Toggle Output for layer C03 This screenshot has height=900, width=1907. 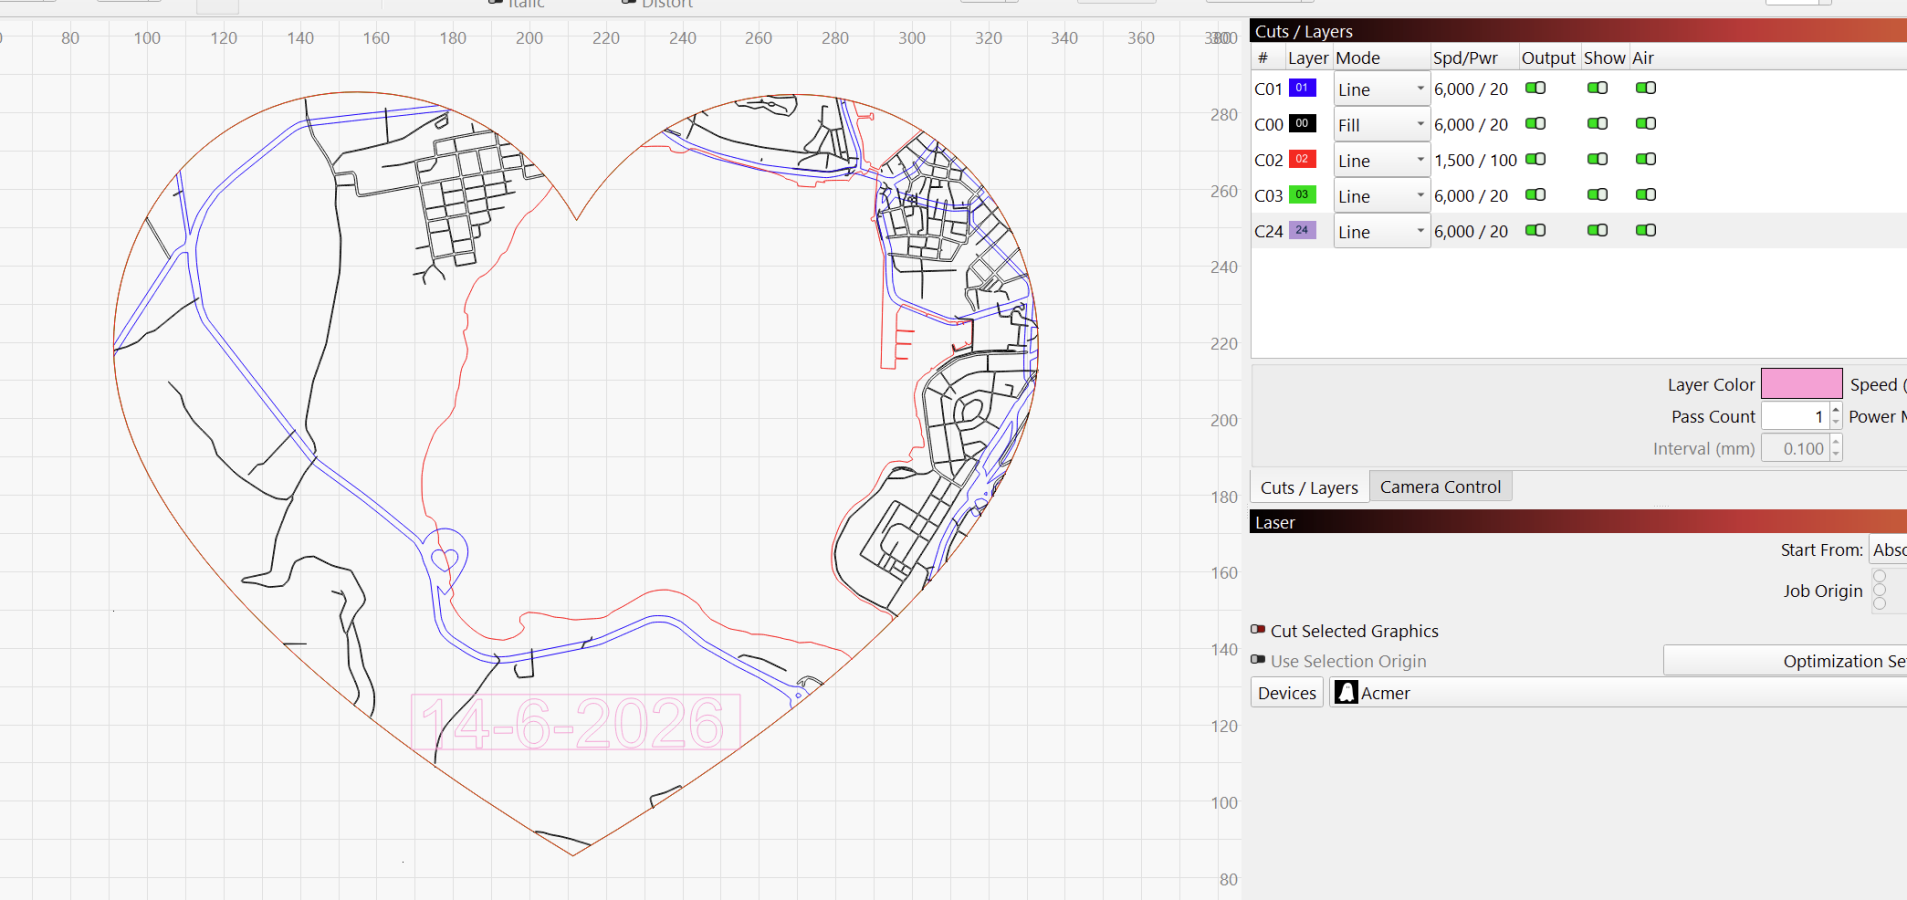click(x=1535, y=195)
